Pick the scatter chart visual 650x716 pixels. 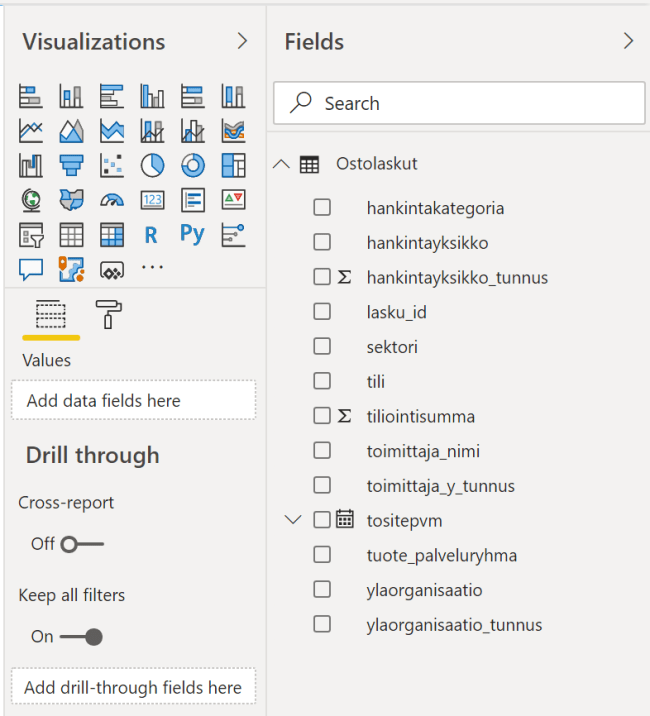(111, 165)
